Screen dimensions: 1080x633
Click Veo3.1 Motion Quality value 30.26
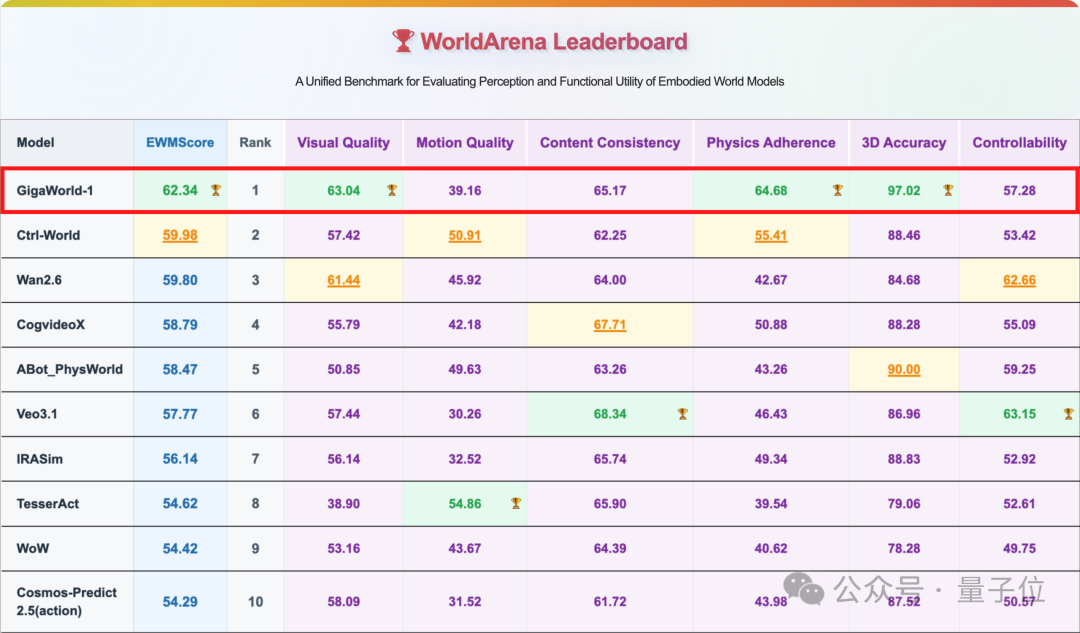pos(465,414)
